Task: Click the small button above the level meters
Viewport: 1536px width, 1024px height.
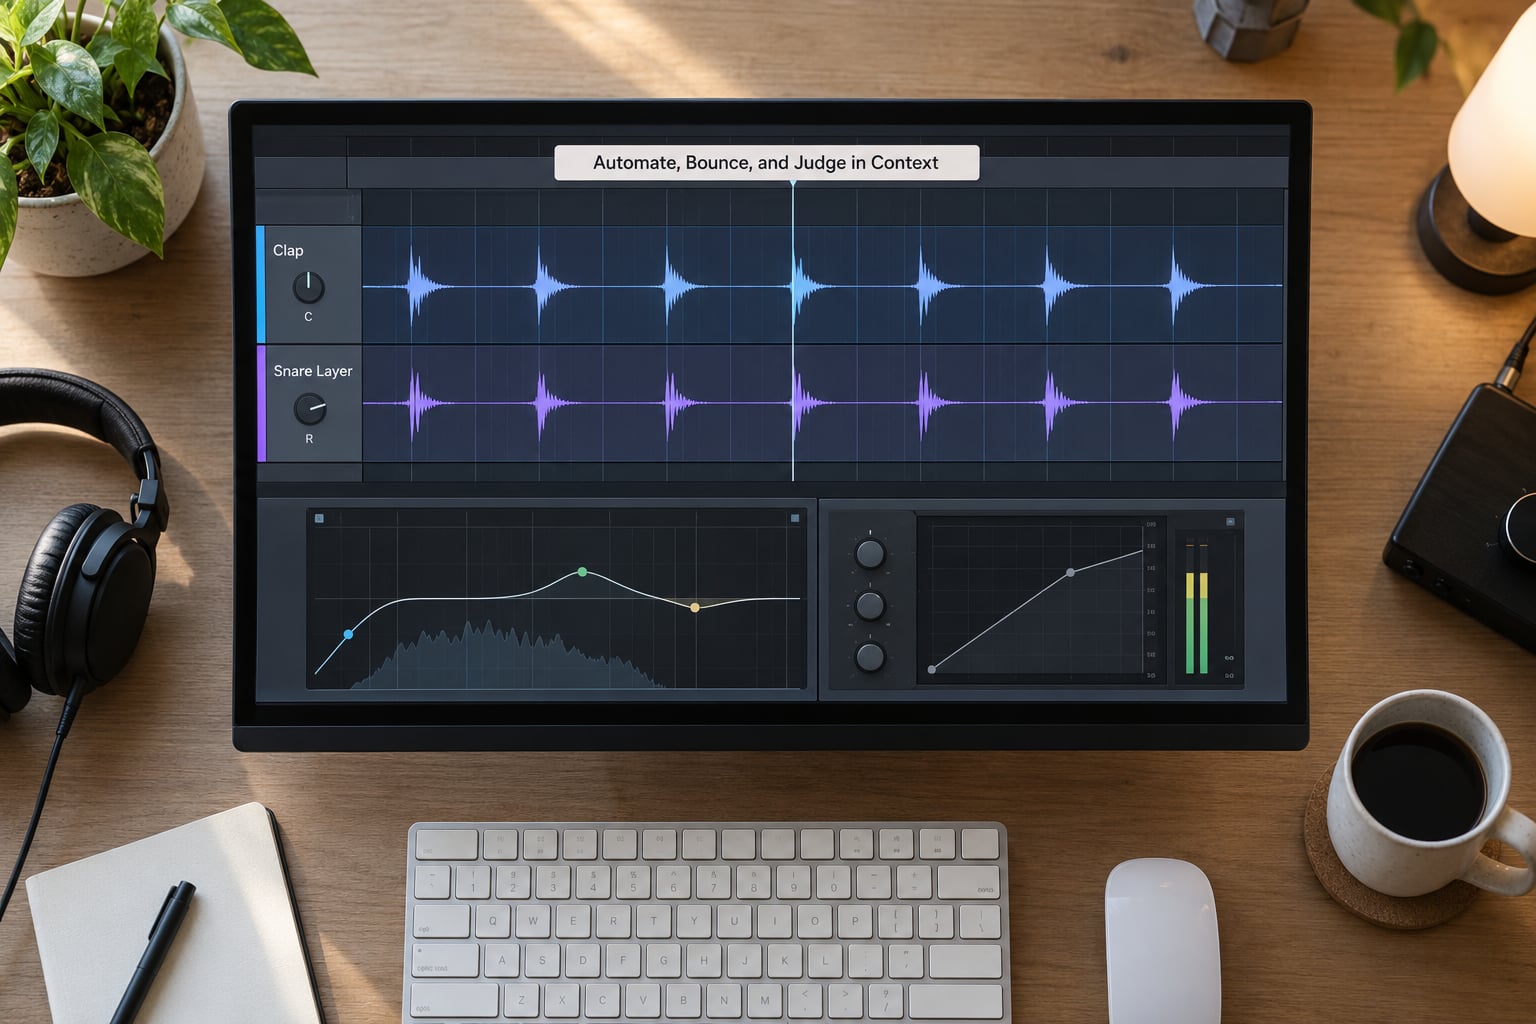Action: pyautogui.click(x=1230, y=521)
